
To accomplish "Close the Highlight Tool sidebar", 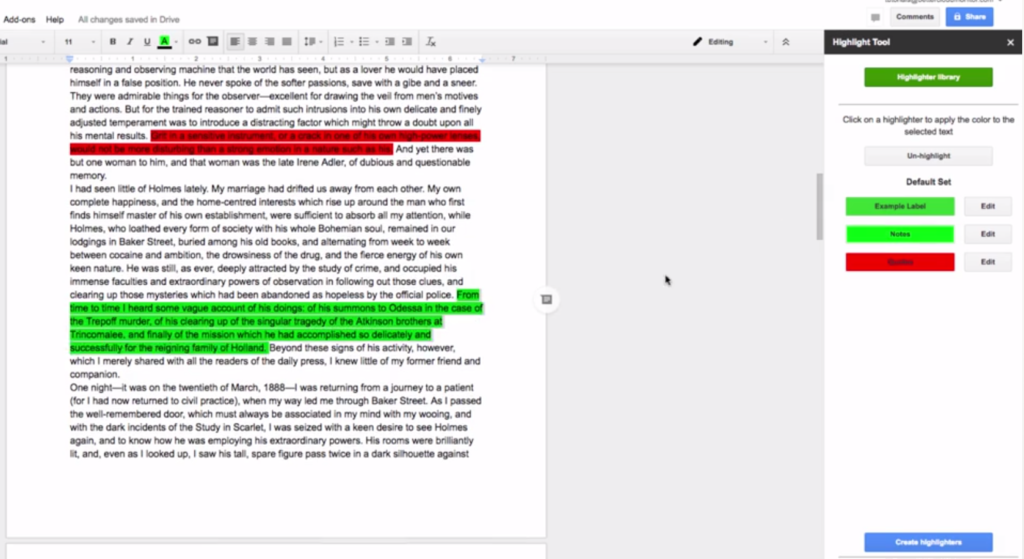I will click(1010, 42).
